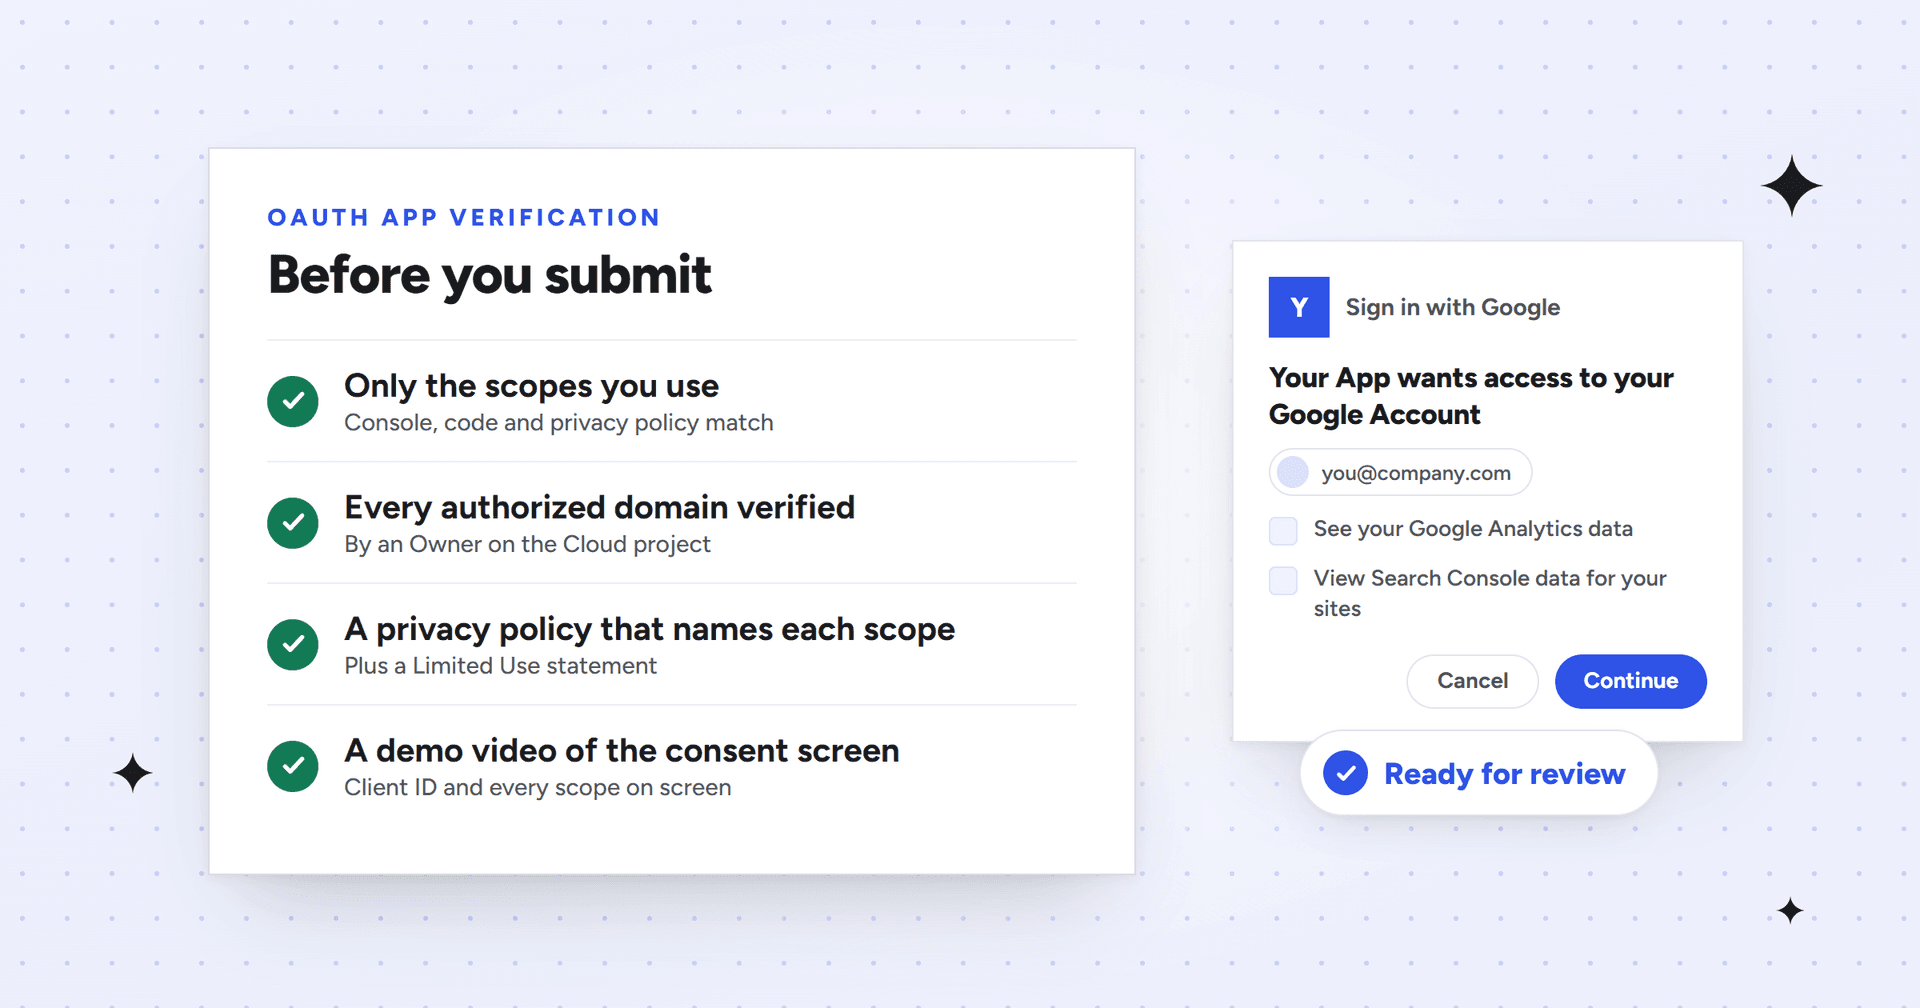Viewport: 1920px width, 1008px height.
Task: Click 'Client ID and every scope on screen' text
Action: tap(538, 788)
